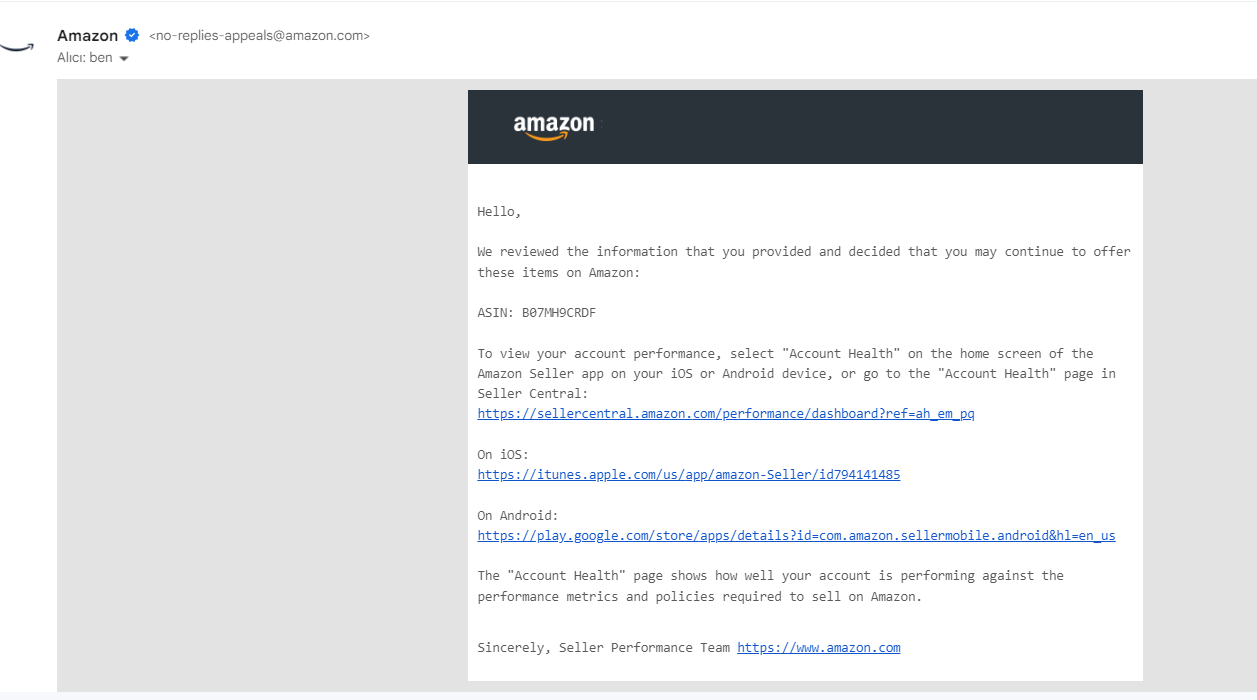Image resolution: width=1257 pixels, height=700 pixels.
Task: Open the Google Play sellermobile link
Action: [x=796, y=535]
